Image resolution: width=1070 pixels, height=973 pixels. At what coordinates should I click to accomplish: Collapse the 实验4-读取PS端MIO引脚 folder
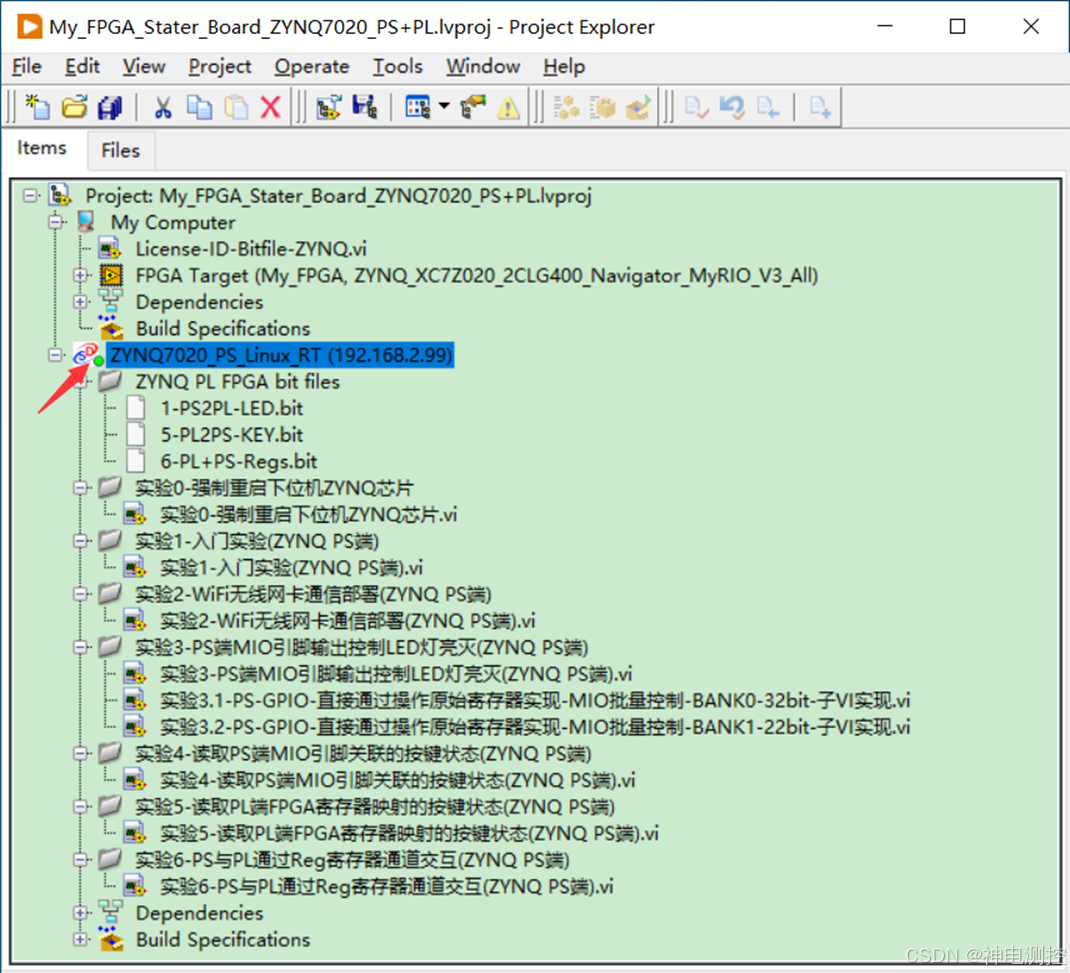(81, 753)
